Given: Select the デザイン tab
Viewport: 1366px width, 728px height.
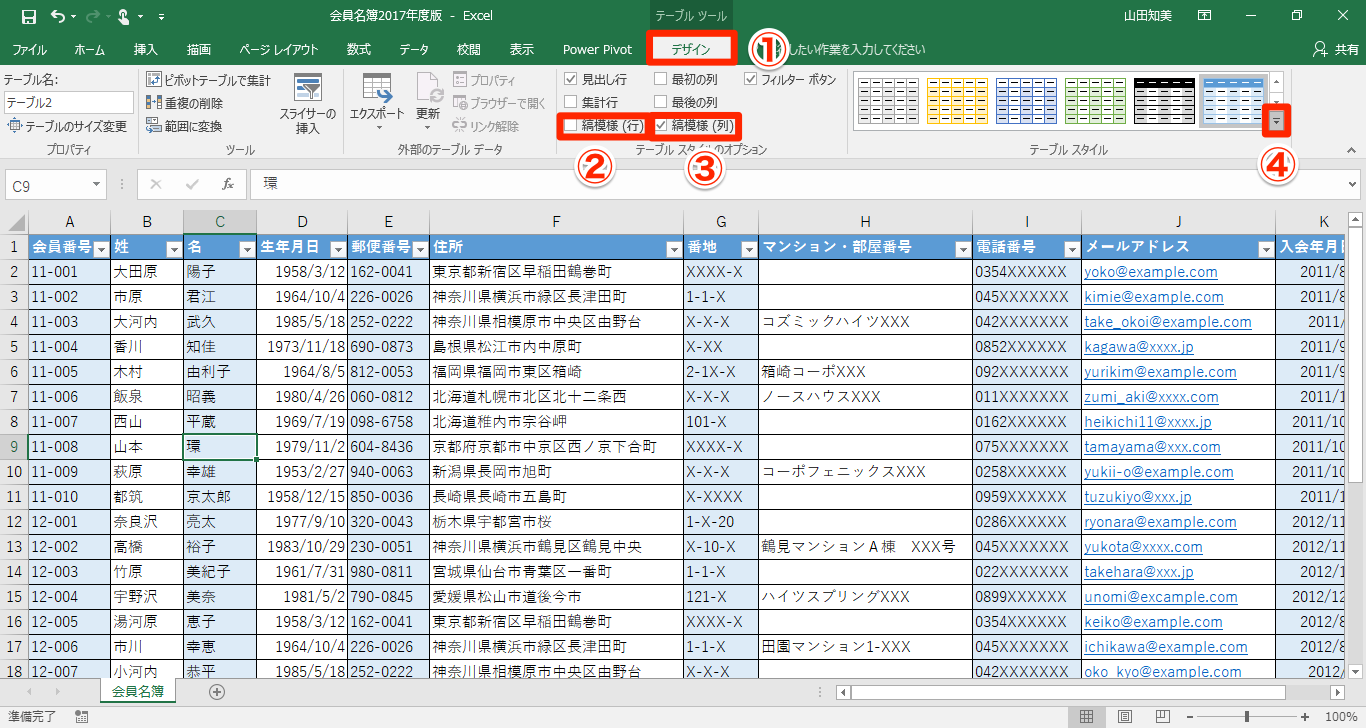Looking at the screenshot, I should (691, 49).
